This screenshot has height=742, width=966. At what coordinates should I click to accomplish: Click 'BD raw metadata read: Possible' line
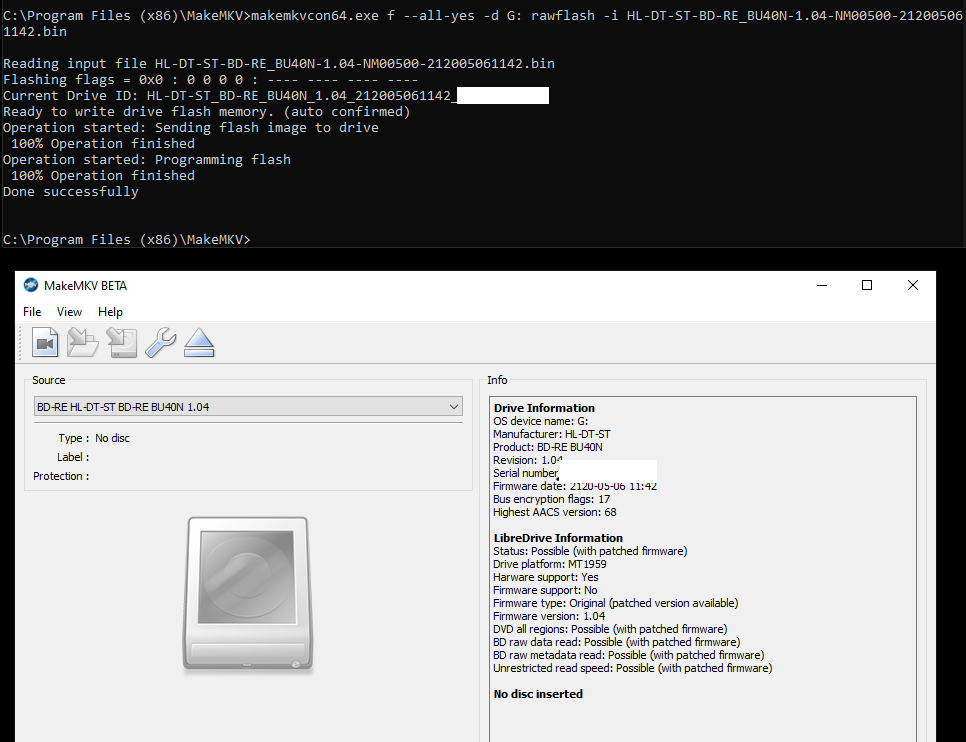point(628,655)
